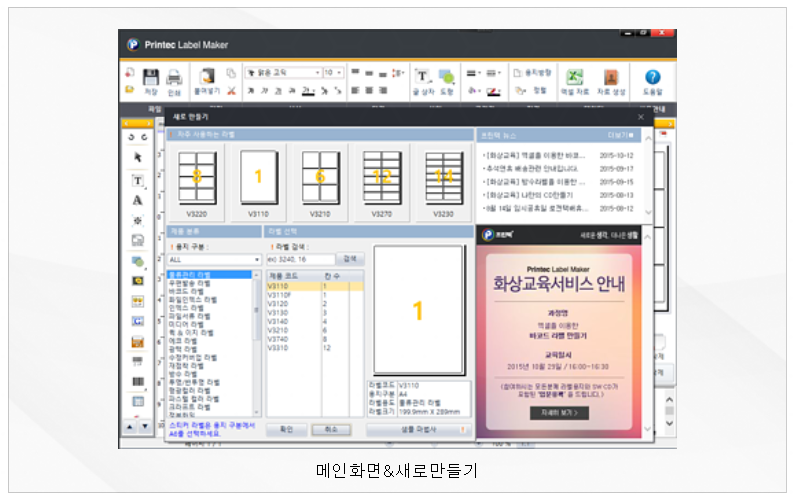Click the left-align text icon in ribbon
This screenshot has height=500, width=795.
355,91
